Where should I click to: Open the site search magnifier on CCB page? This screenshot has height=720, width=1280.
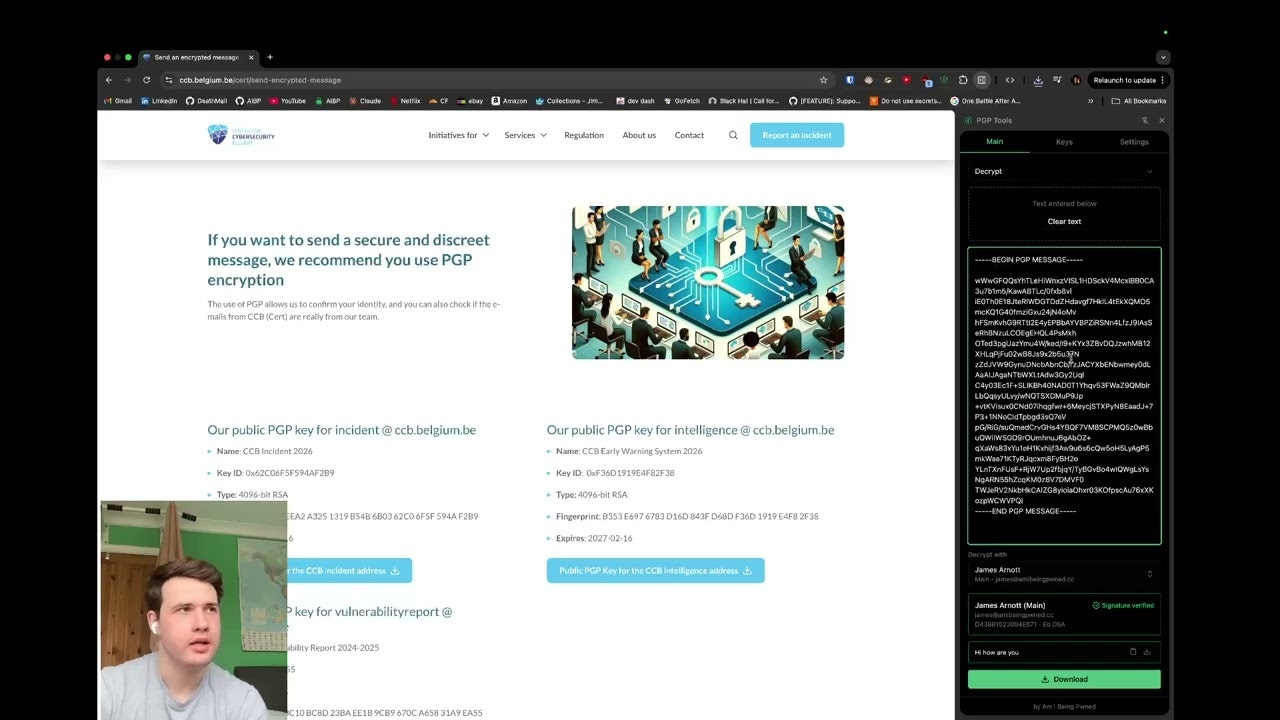[733, 134]
